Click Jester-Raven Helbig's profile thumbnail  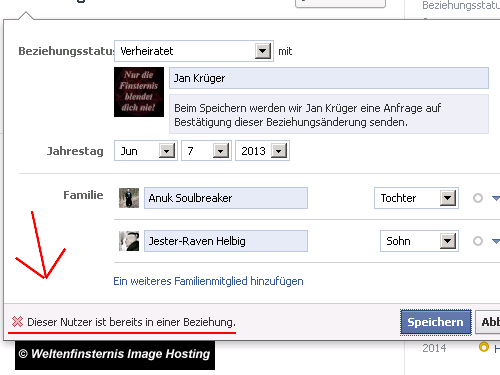[129, 241]
